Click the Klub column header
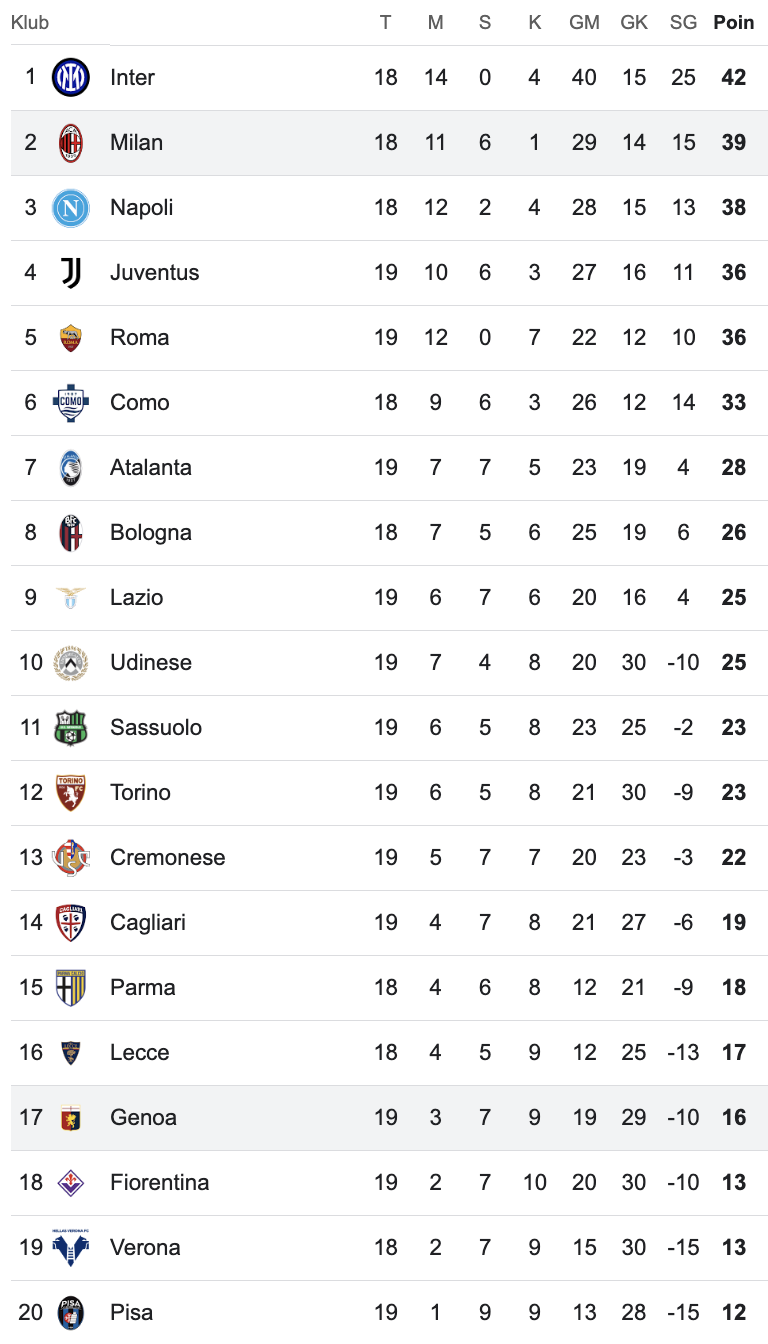The height and width of the screenshot is (1344, 768). 30,23
